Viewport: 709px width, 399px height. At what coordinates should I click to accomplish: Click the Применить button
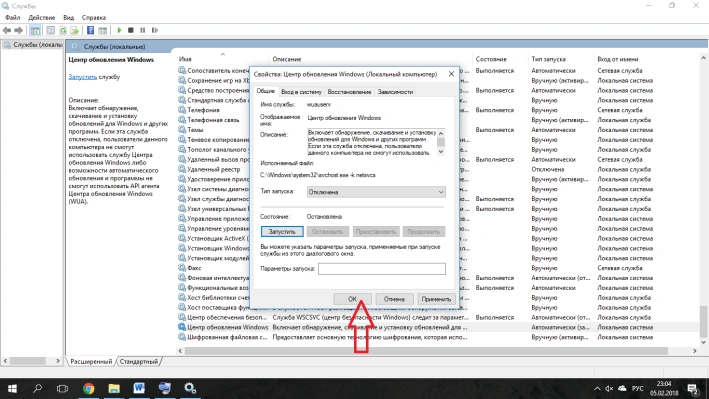pyautogui.click(x=436, y=299)
